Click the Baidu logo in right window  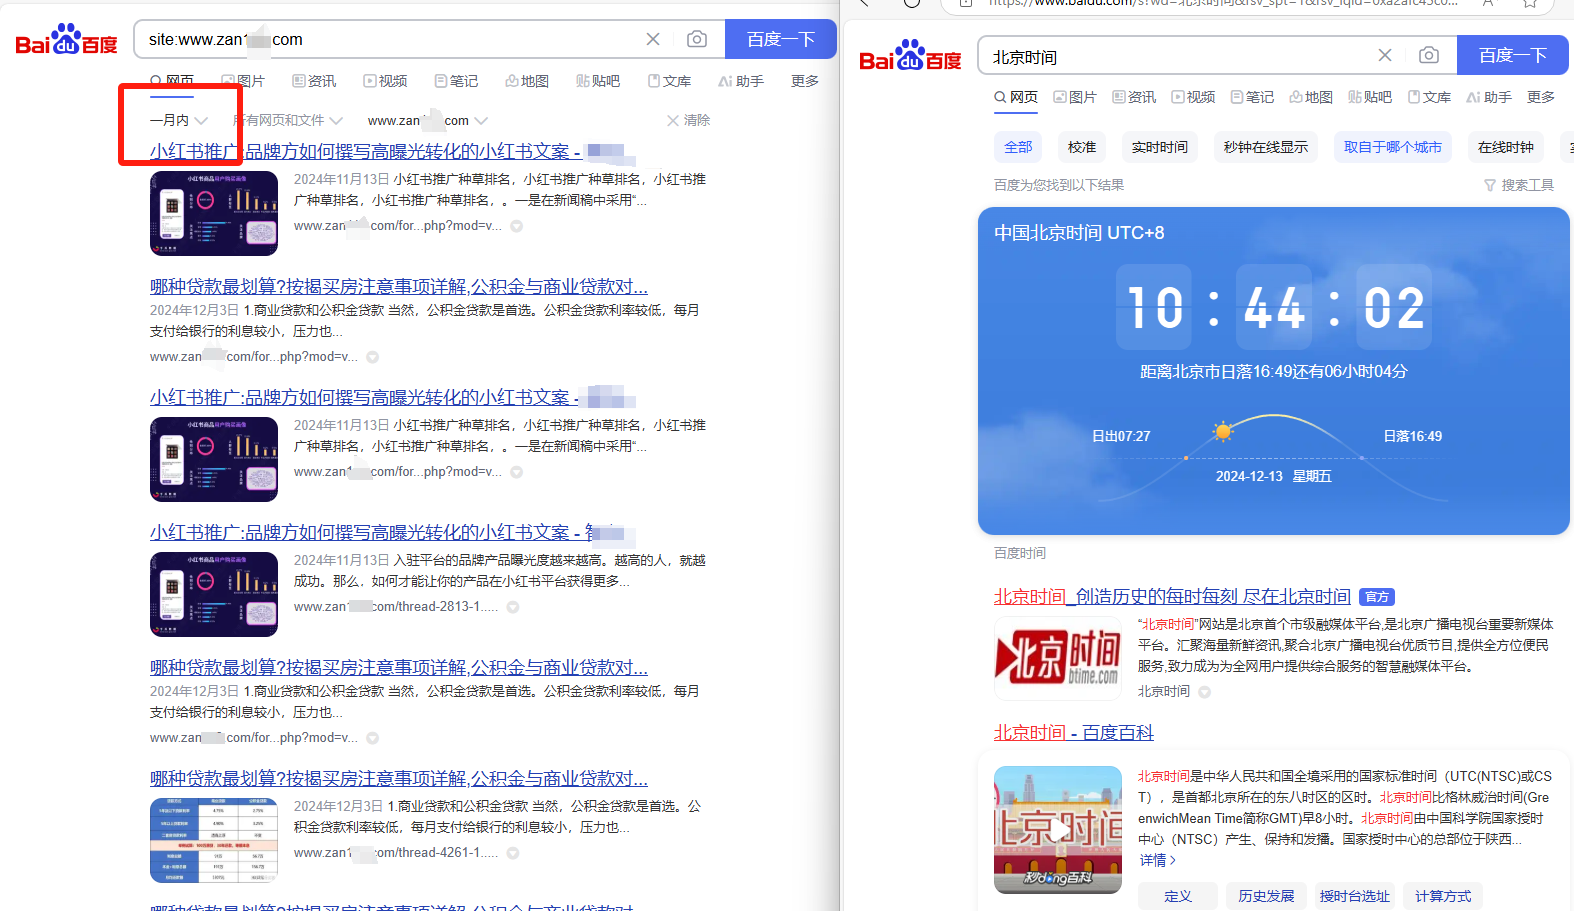pos(910,56)
